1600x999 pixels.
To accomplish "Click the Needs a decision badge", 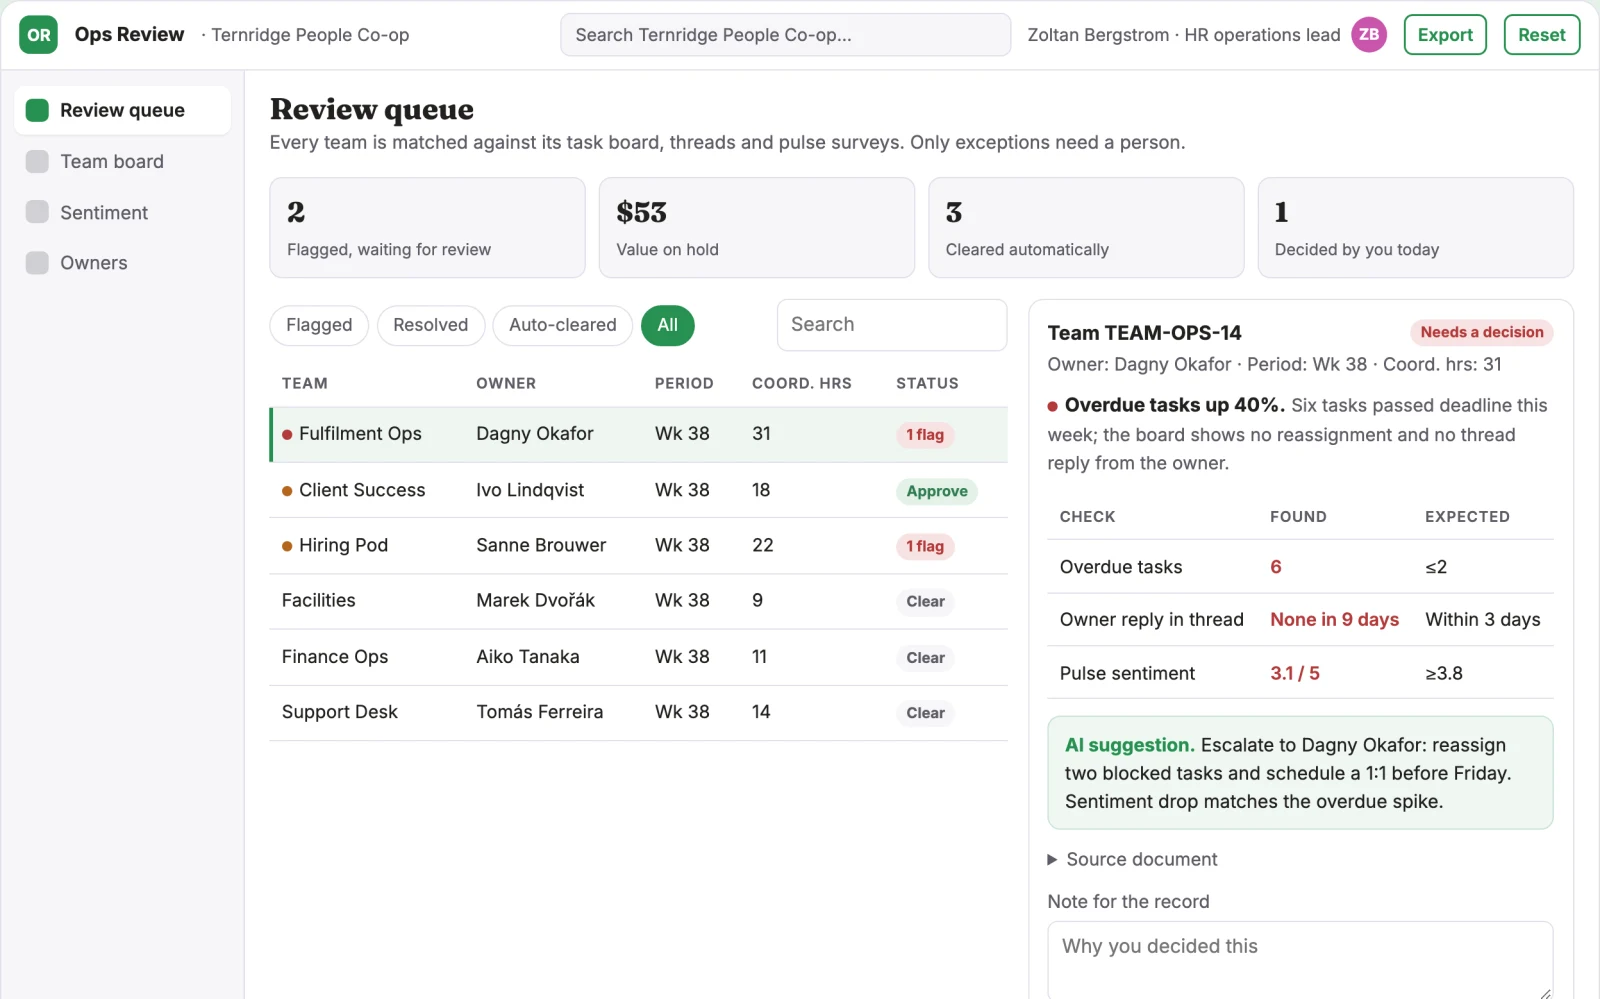I will coord(1482,332).
